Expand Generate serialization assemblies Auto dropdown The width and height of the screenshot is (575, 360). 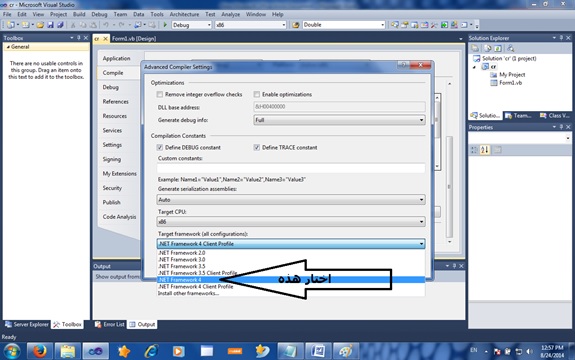[x=291, y=200]
